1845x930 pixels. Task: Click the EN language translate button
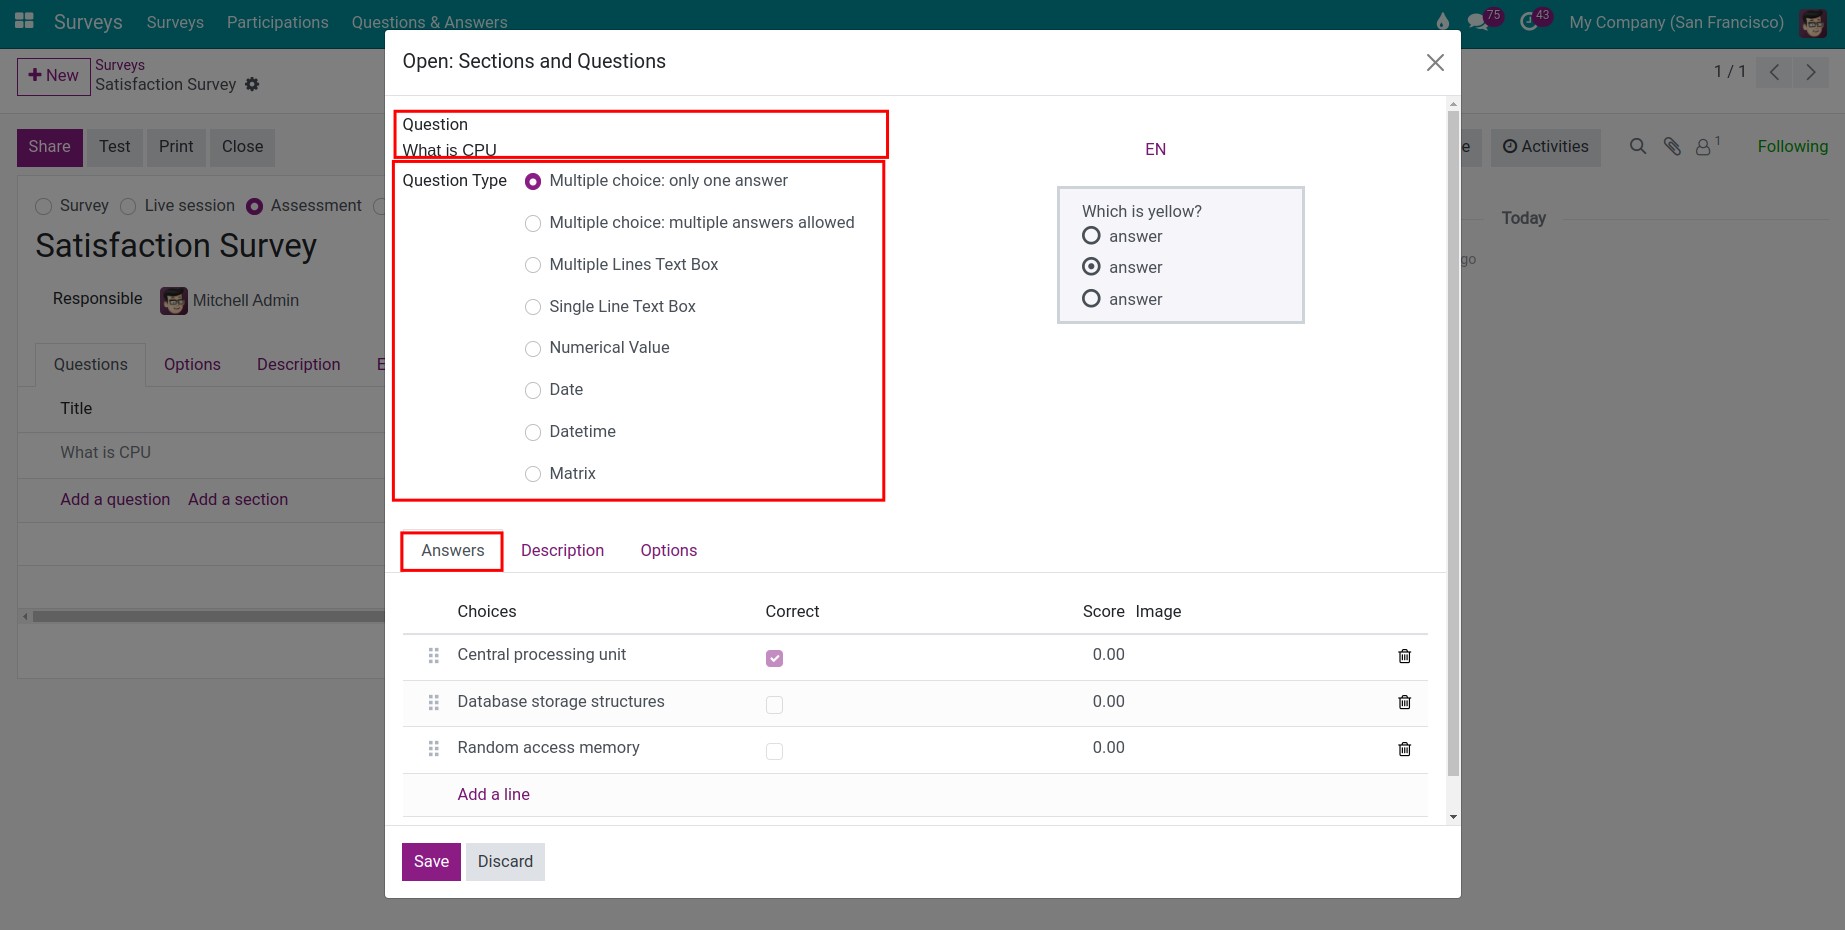(1155, 149)
